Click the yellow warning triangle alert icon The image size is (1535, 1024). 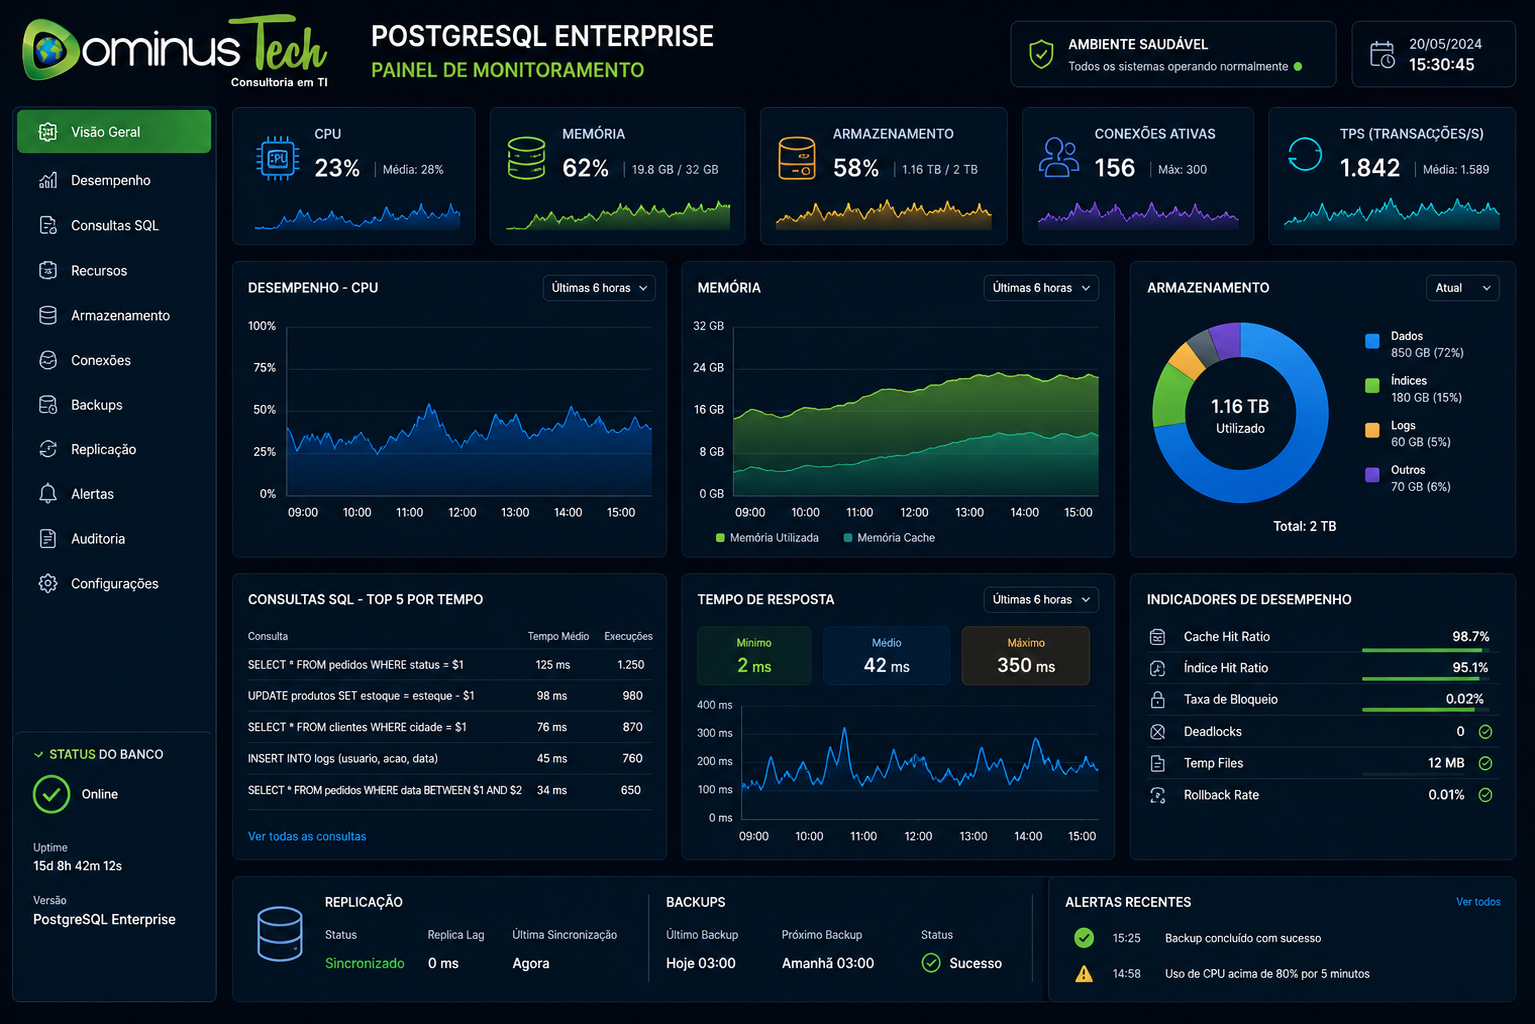[1084, 973]
